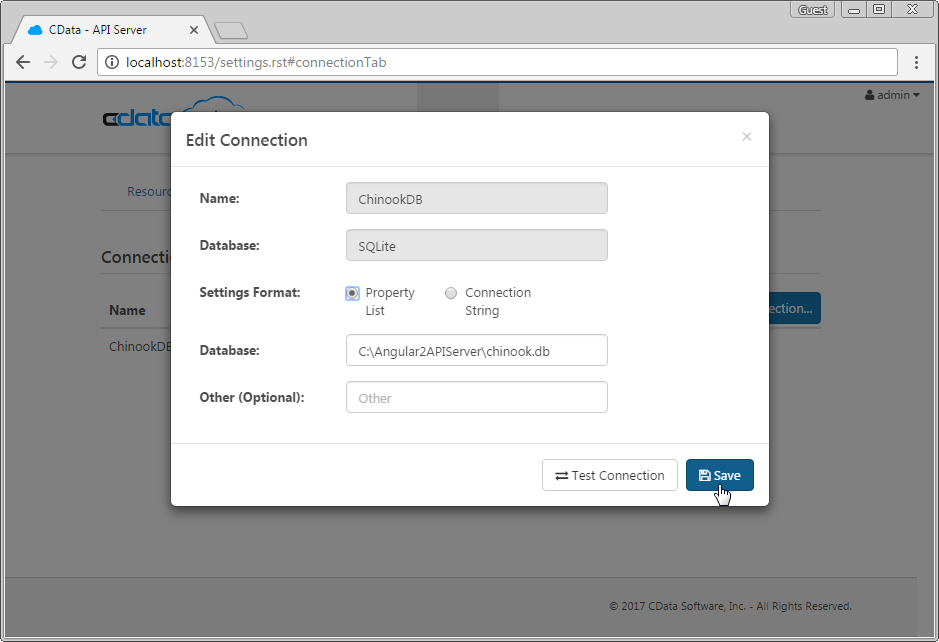The image size is (939, 642).
Task: Open a new browser tab
Action: (x=230, y=31)
